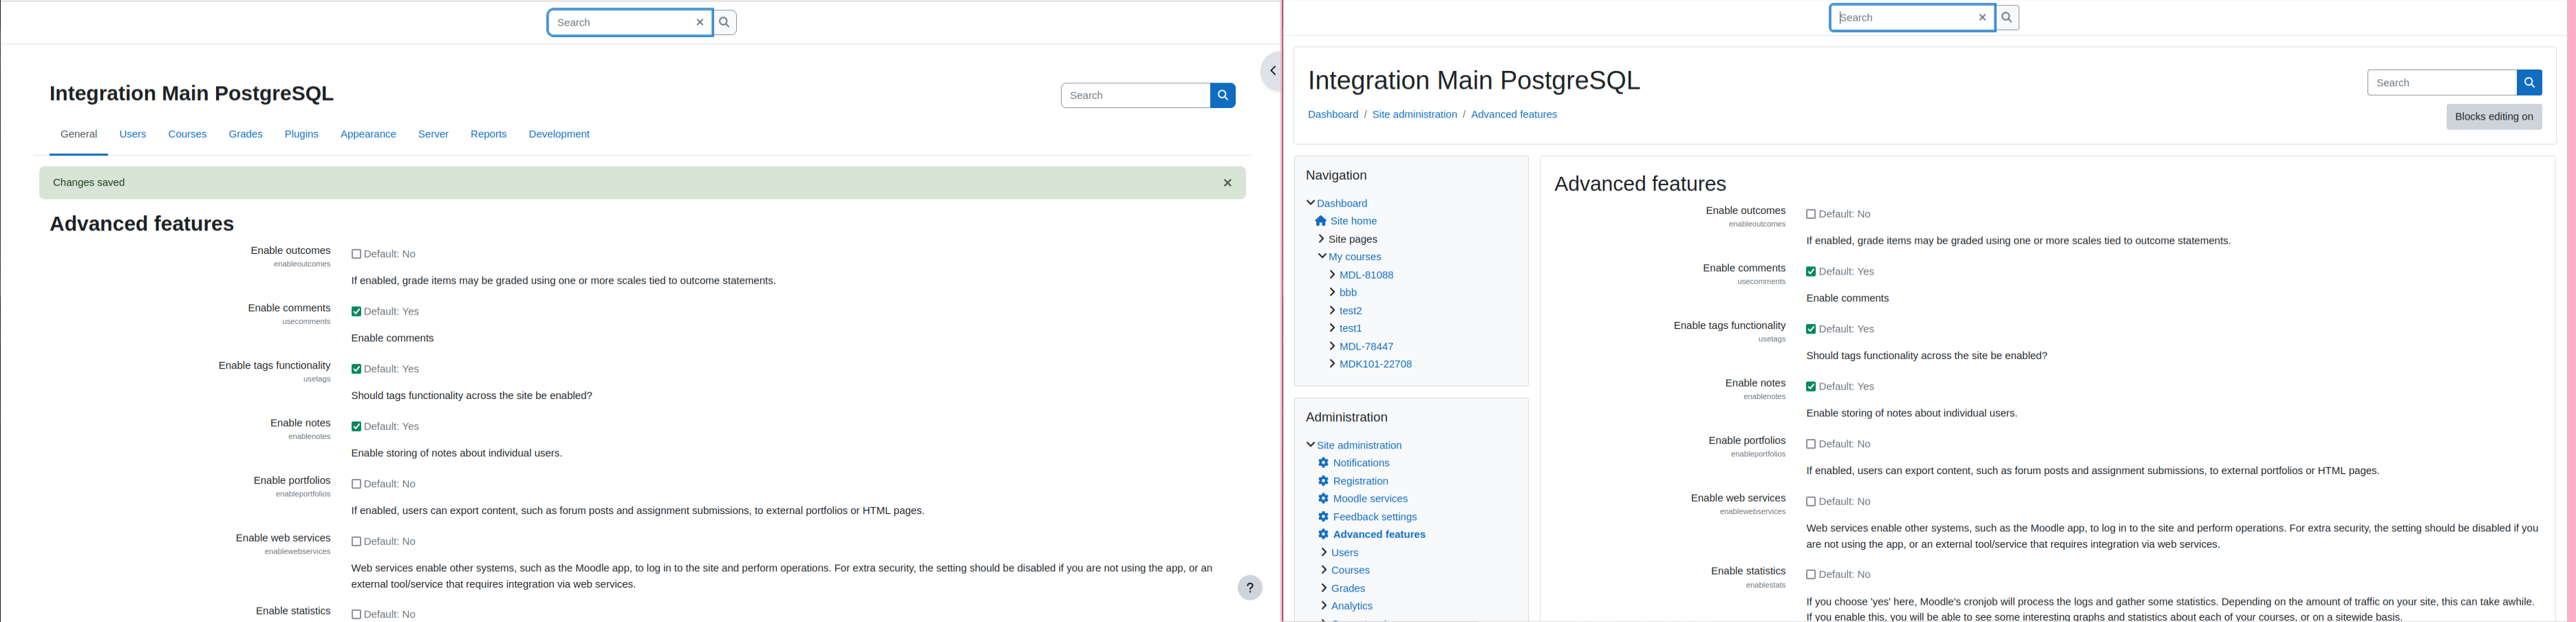
Task: Uncheck Enable tags functionality in right window
Action: [x=1811, y=329]
